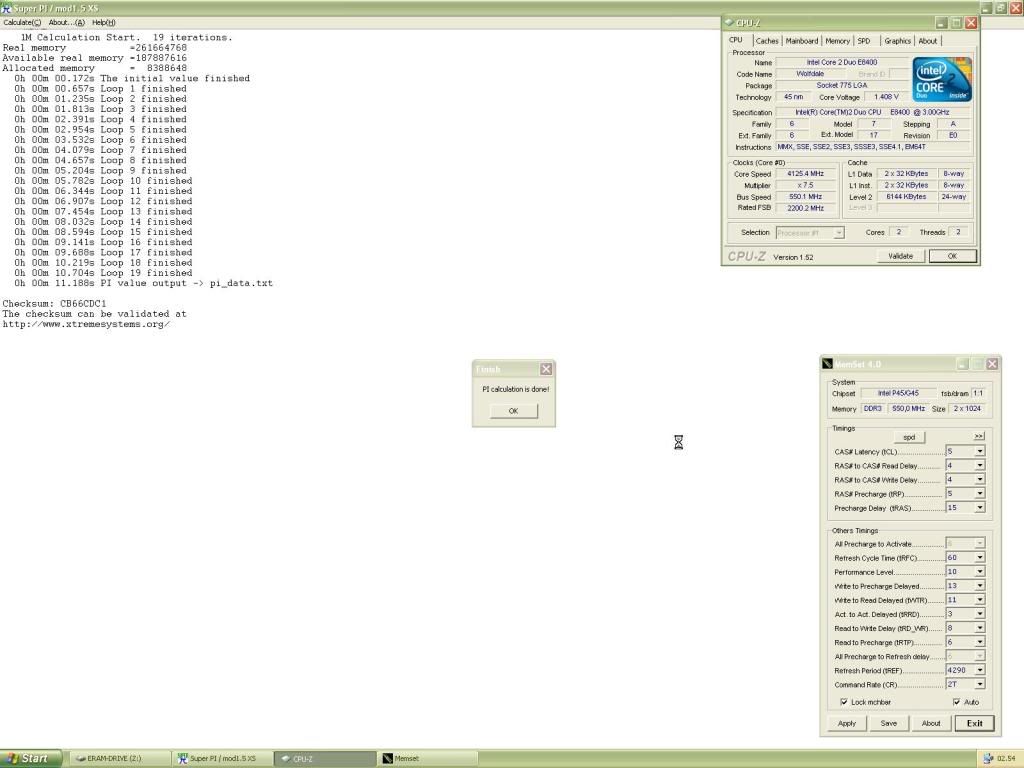Open the Precharge Delay (tRAS) dropdown
The width and height of the screenshot is (1024, 768).
[980, 507]
